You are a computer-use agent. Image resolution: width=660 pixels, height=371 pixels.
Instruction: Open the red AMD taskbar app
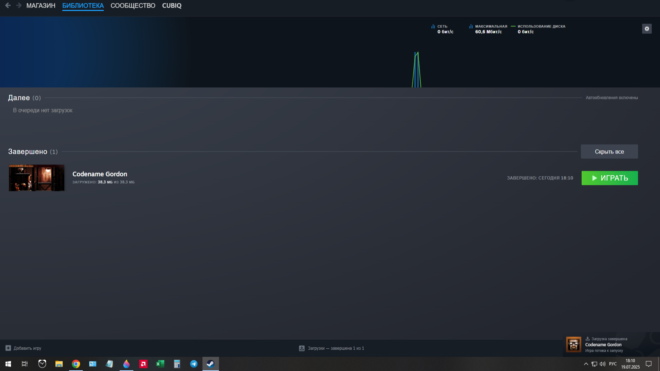pyautogui.click(x=143, y=364)
